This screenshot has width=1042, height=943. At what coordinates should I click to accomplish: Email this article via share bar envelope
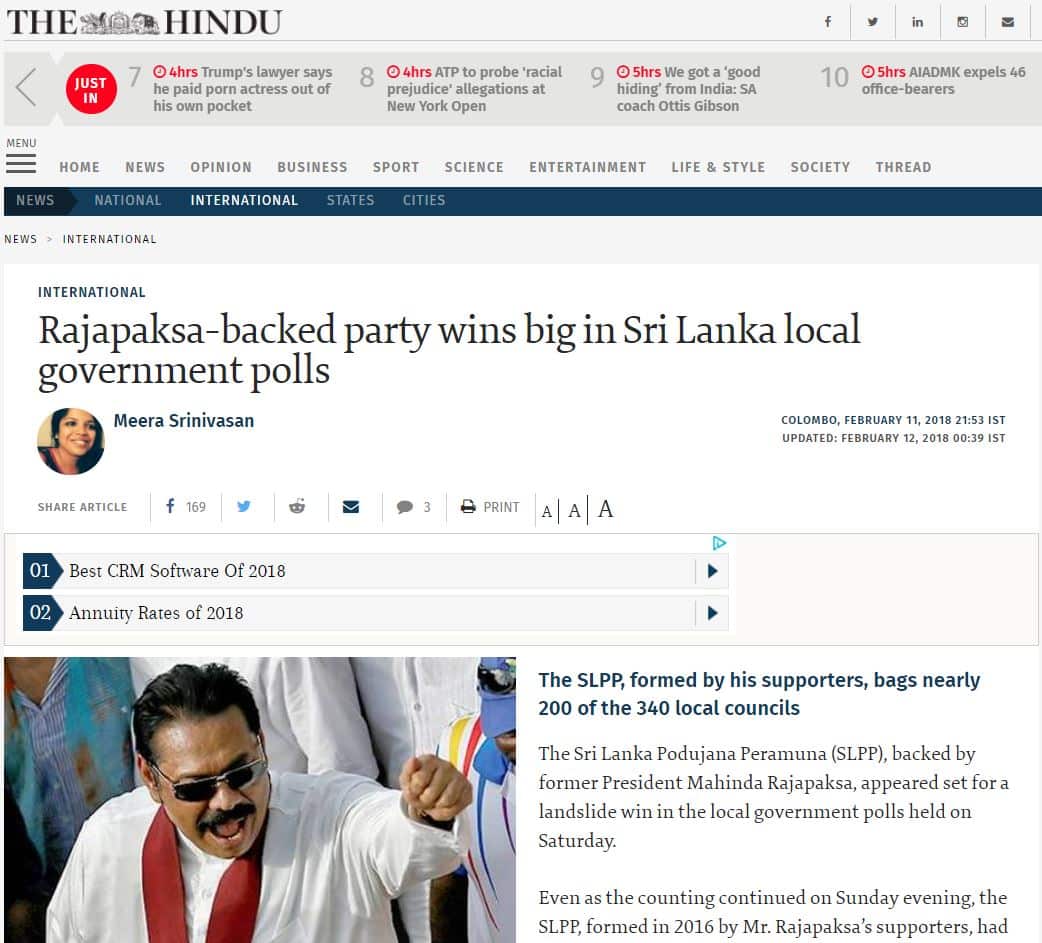click(351, 506)
